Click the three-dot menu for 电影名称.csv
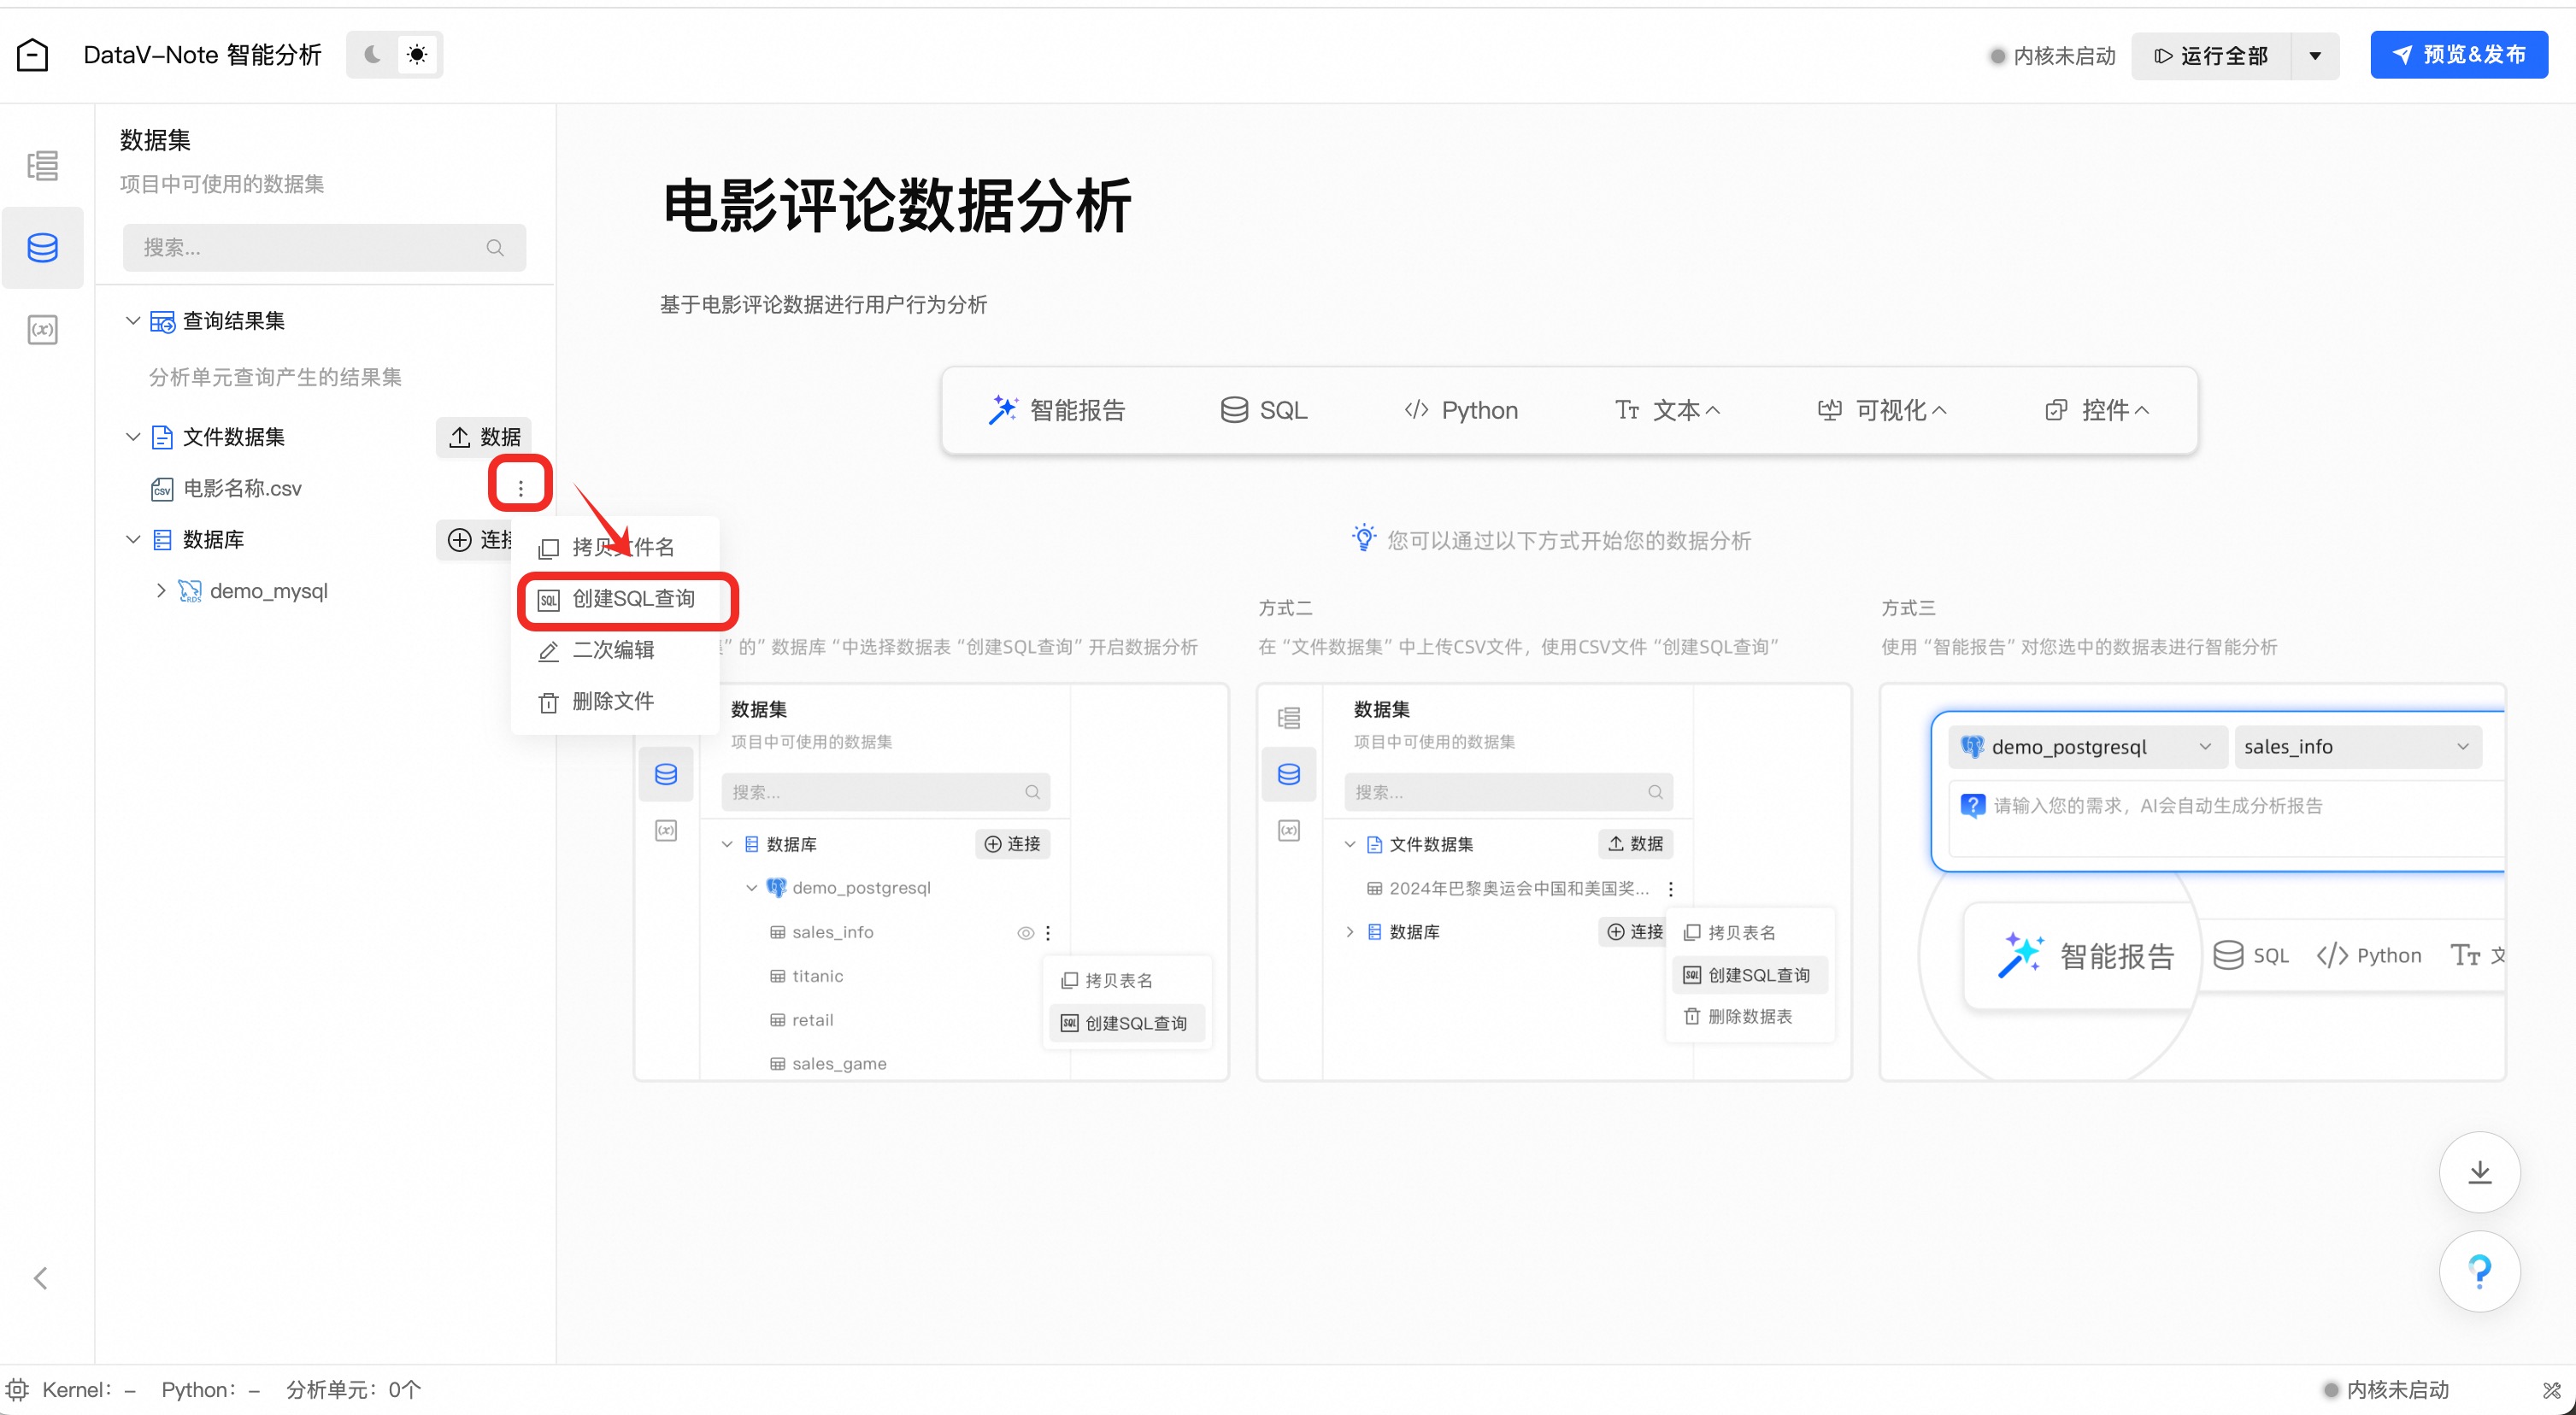This screenshot has height=1415, width=2576. pos(520,488)
